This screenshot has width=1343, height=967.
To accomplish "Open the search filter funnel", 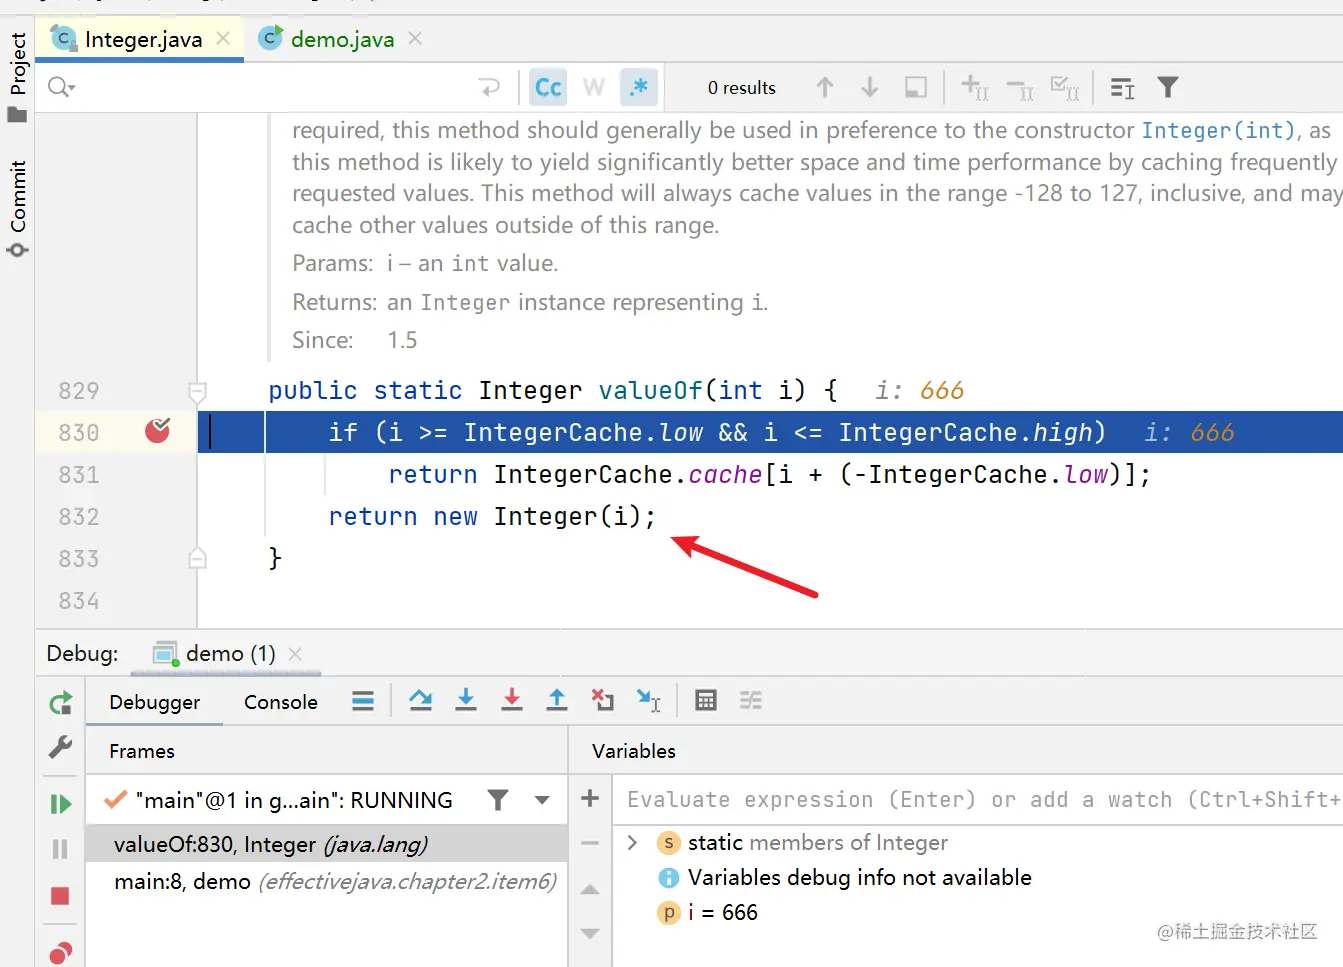I will coord(1167,88).
